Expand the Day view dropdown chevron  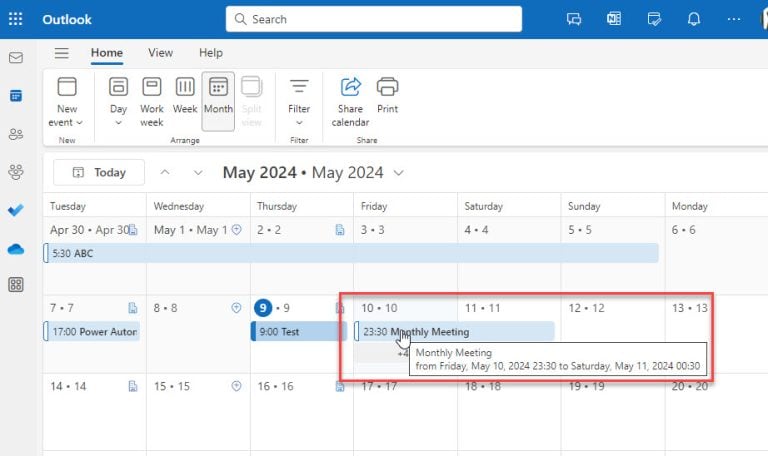point(118,123)
